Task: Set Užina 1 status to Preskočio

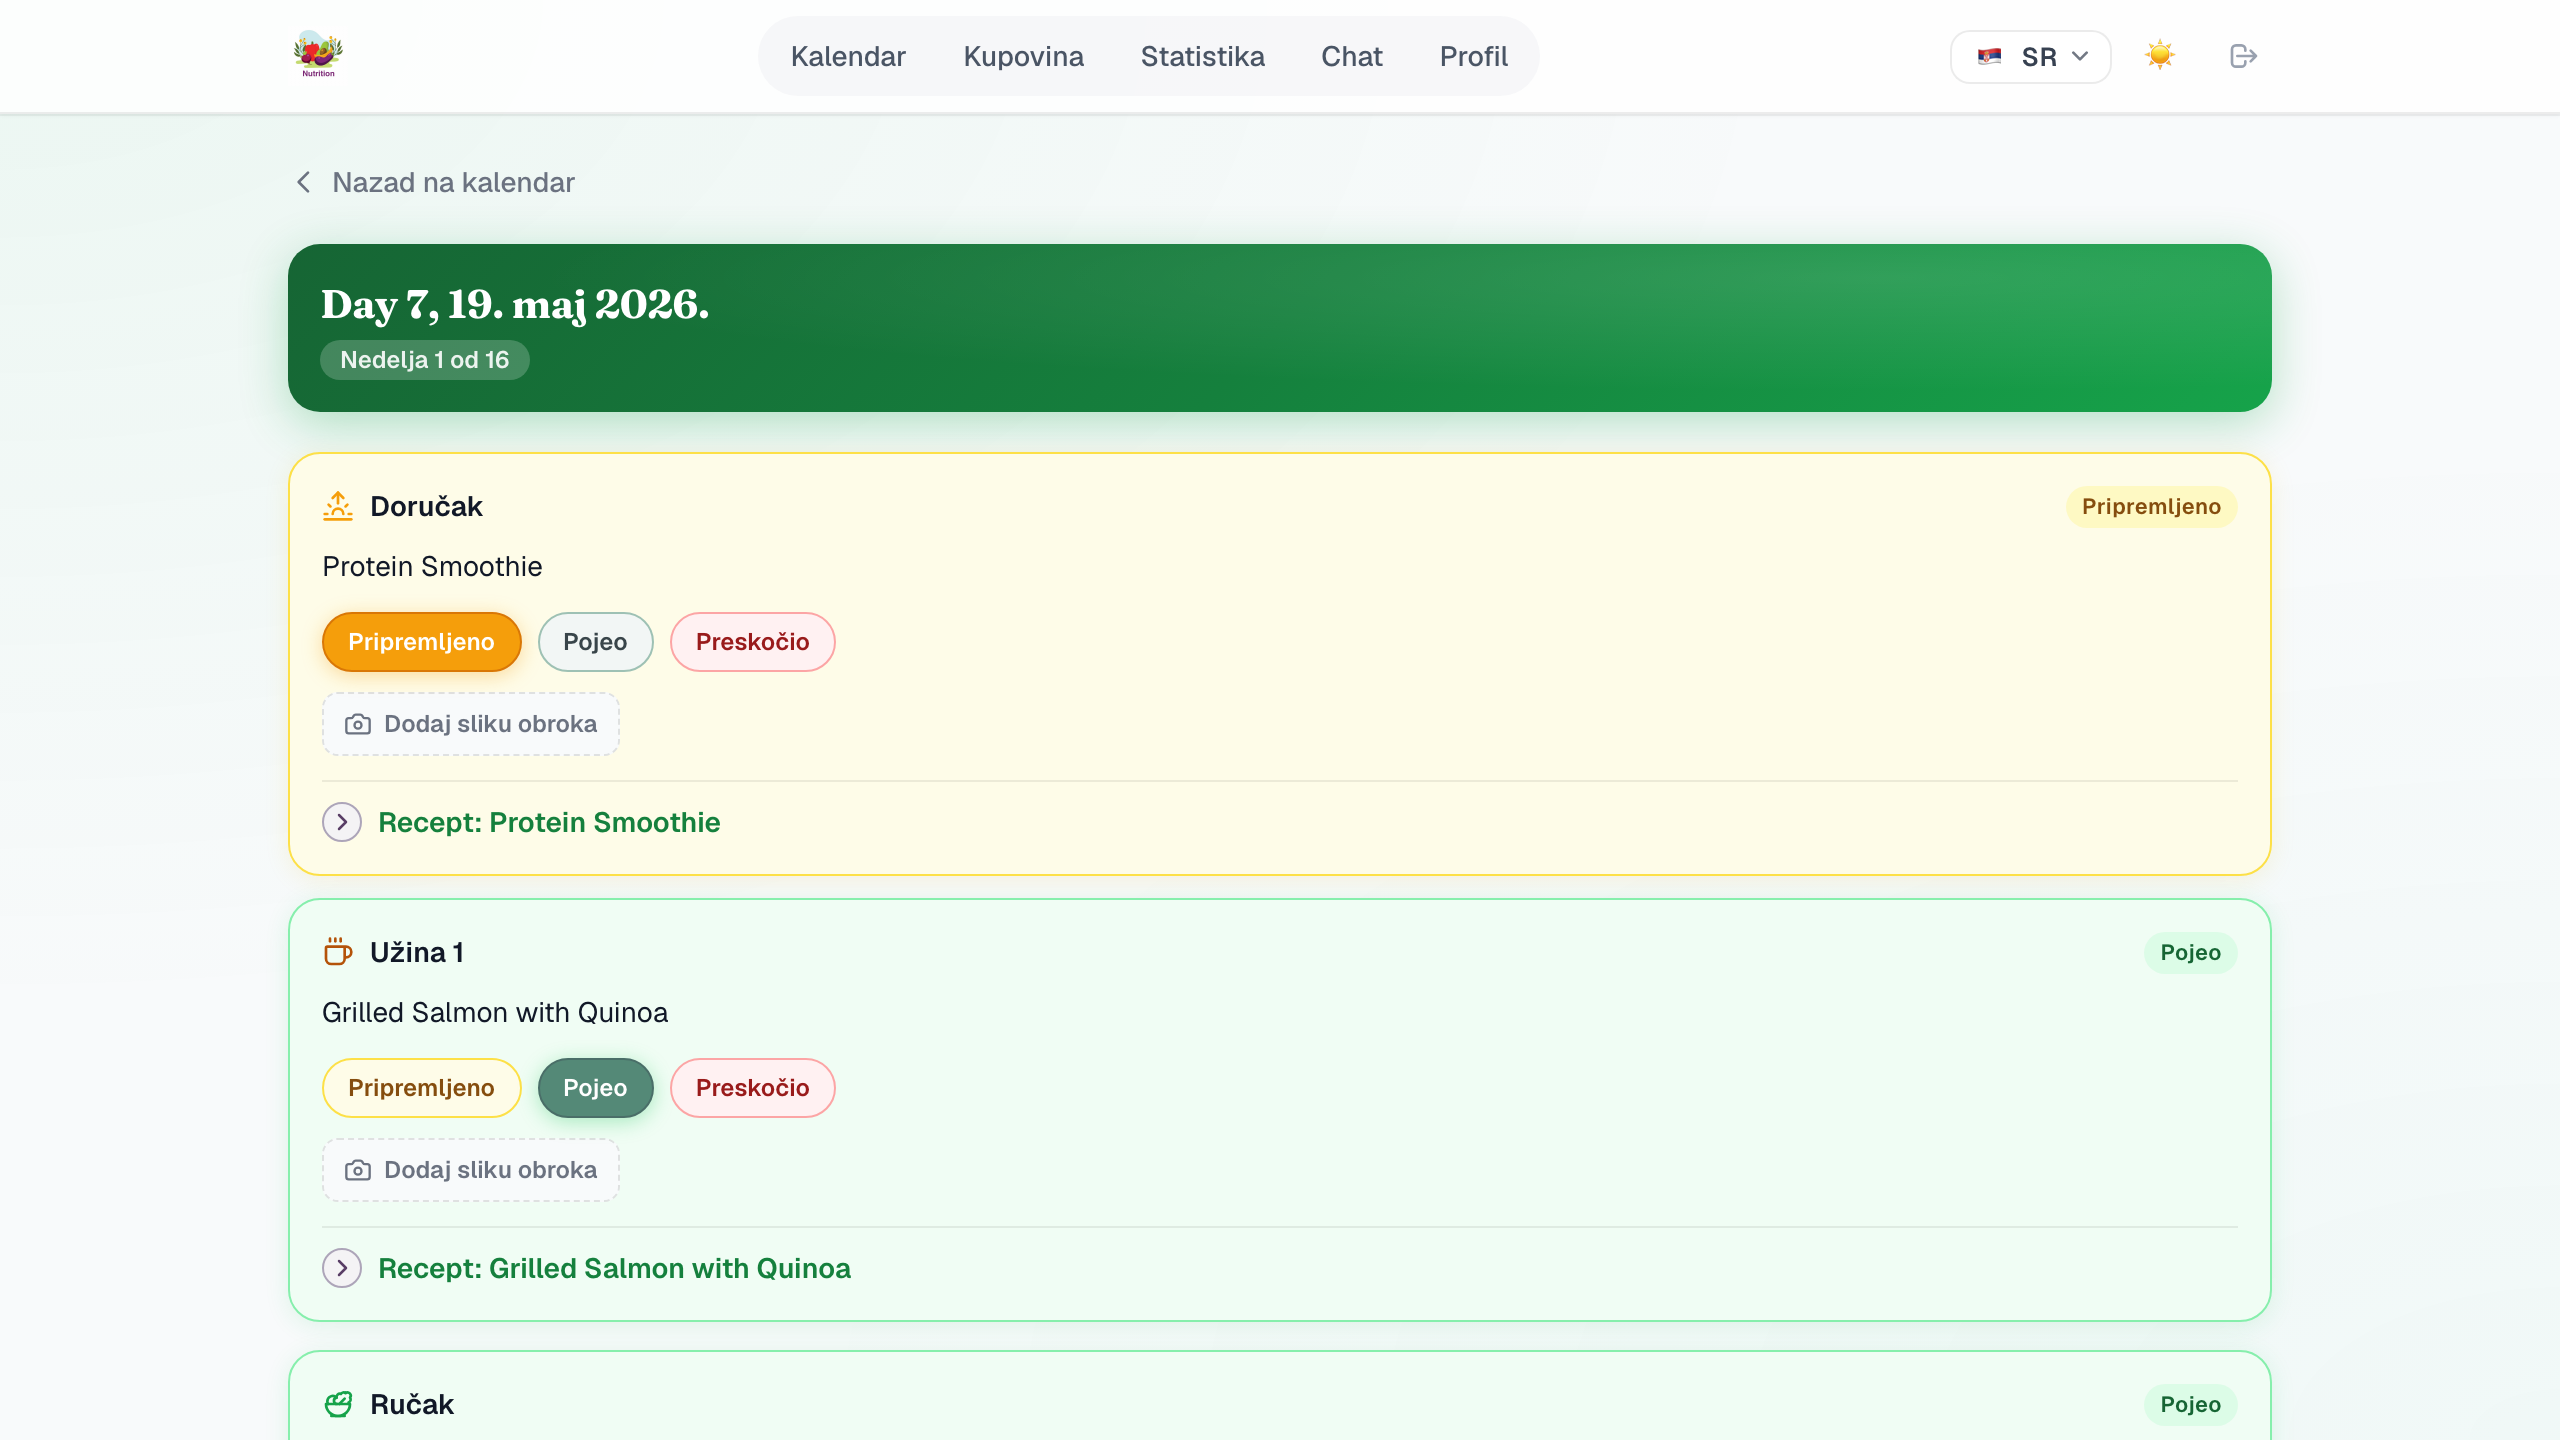Action: pyautogui.click(x=752, y=1088)
